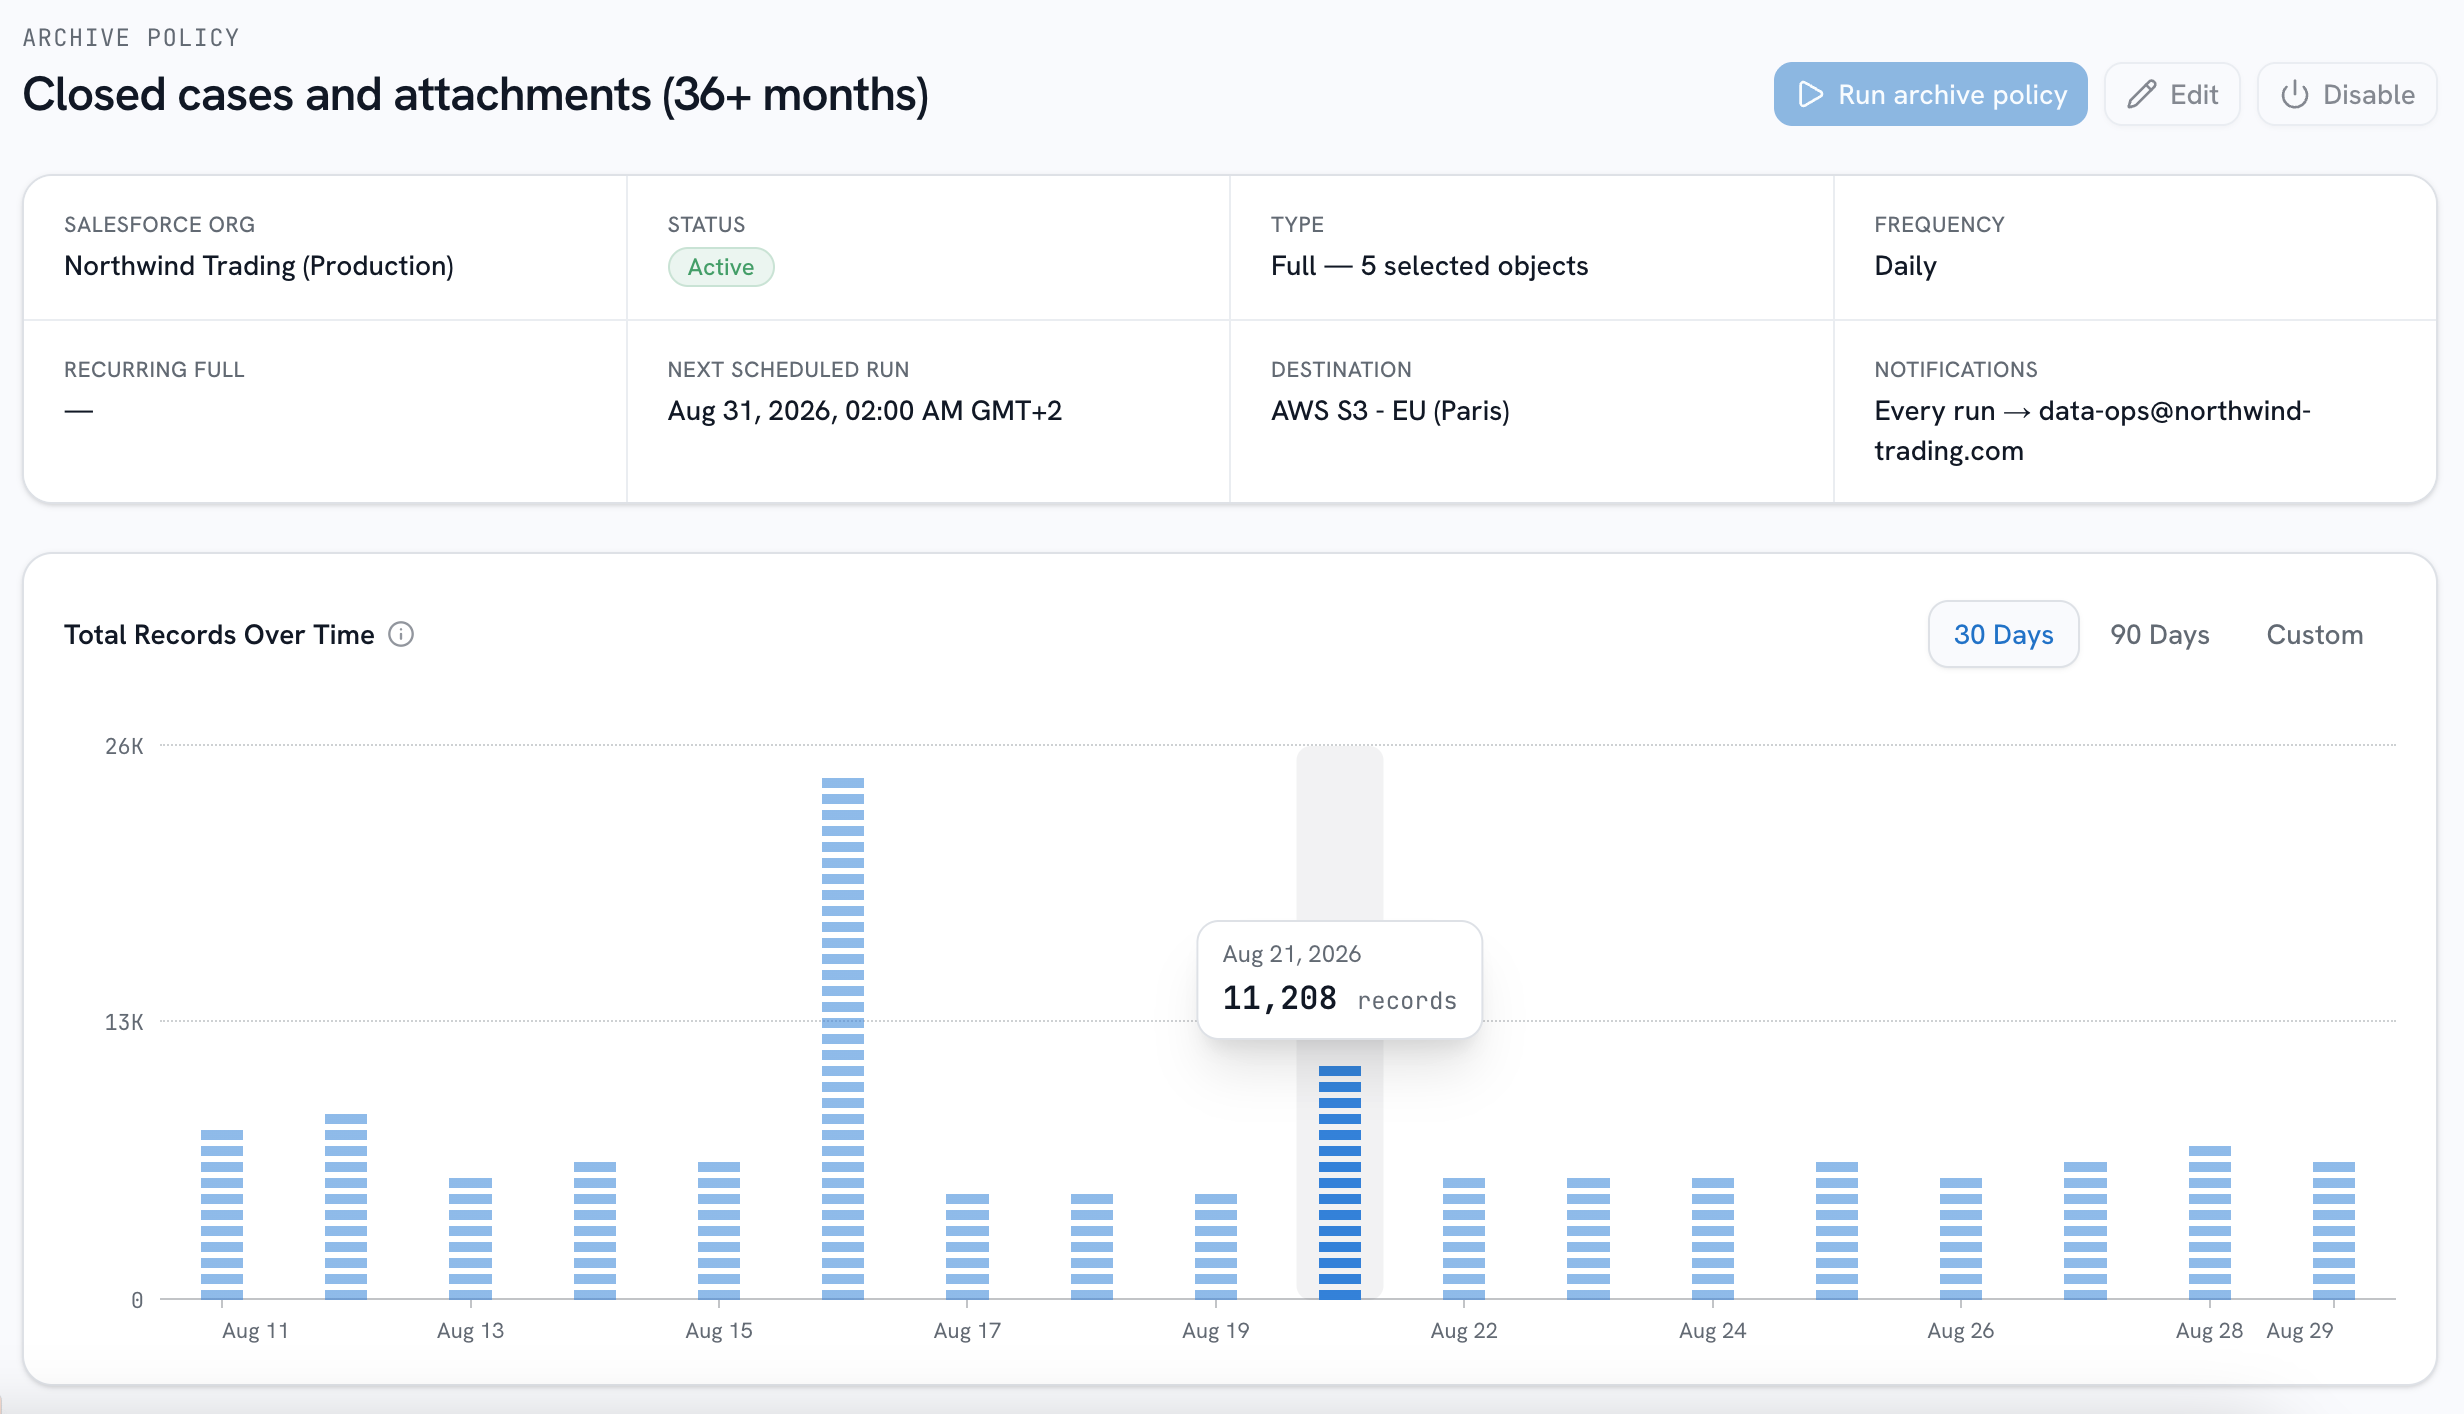Edit the archive policy
The height and width of the screenshot is (1414, 2464).
2172,94
